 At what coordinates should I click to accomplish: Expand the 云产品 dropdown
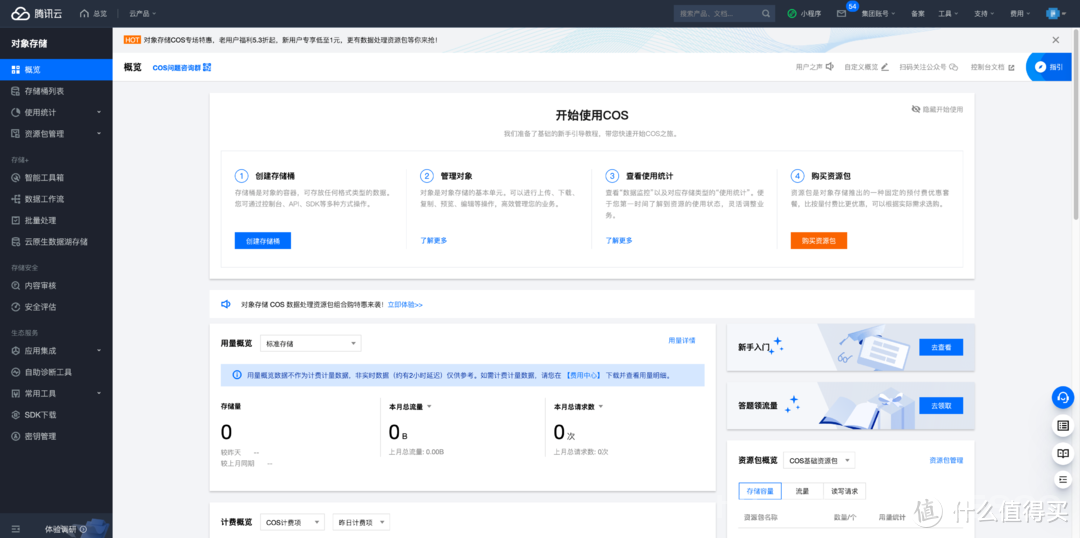tap(143, 13)
